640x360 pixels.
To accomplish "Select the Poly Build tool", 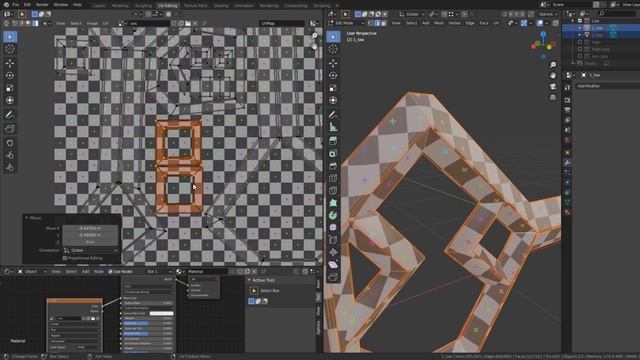I will click(333, 203).
